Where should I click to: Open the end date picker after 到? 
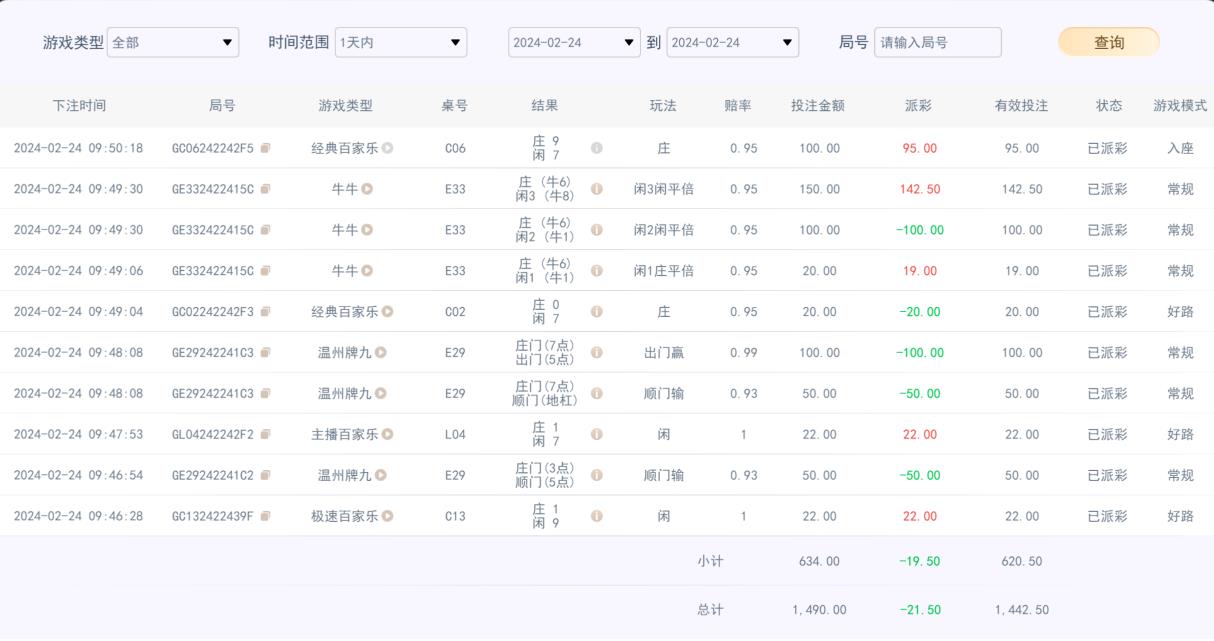click(733, 42)
